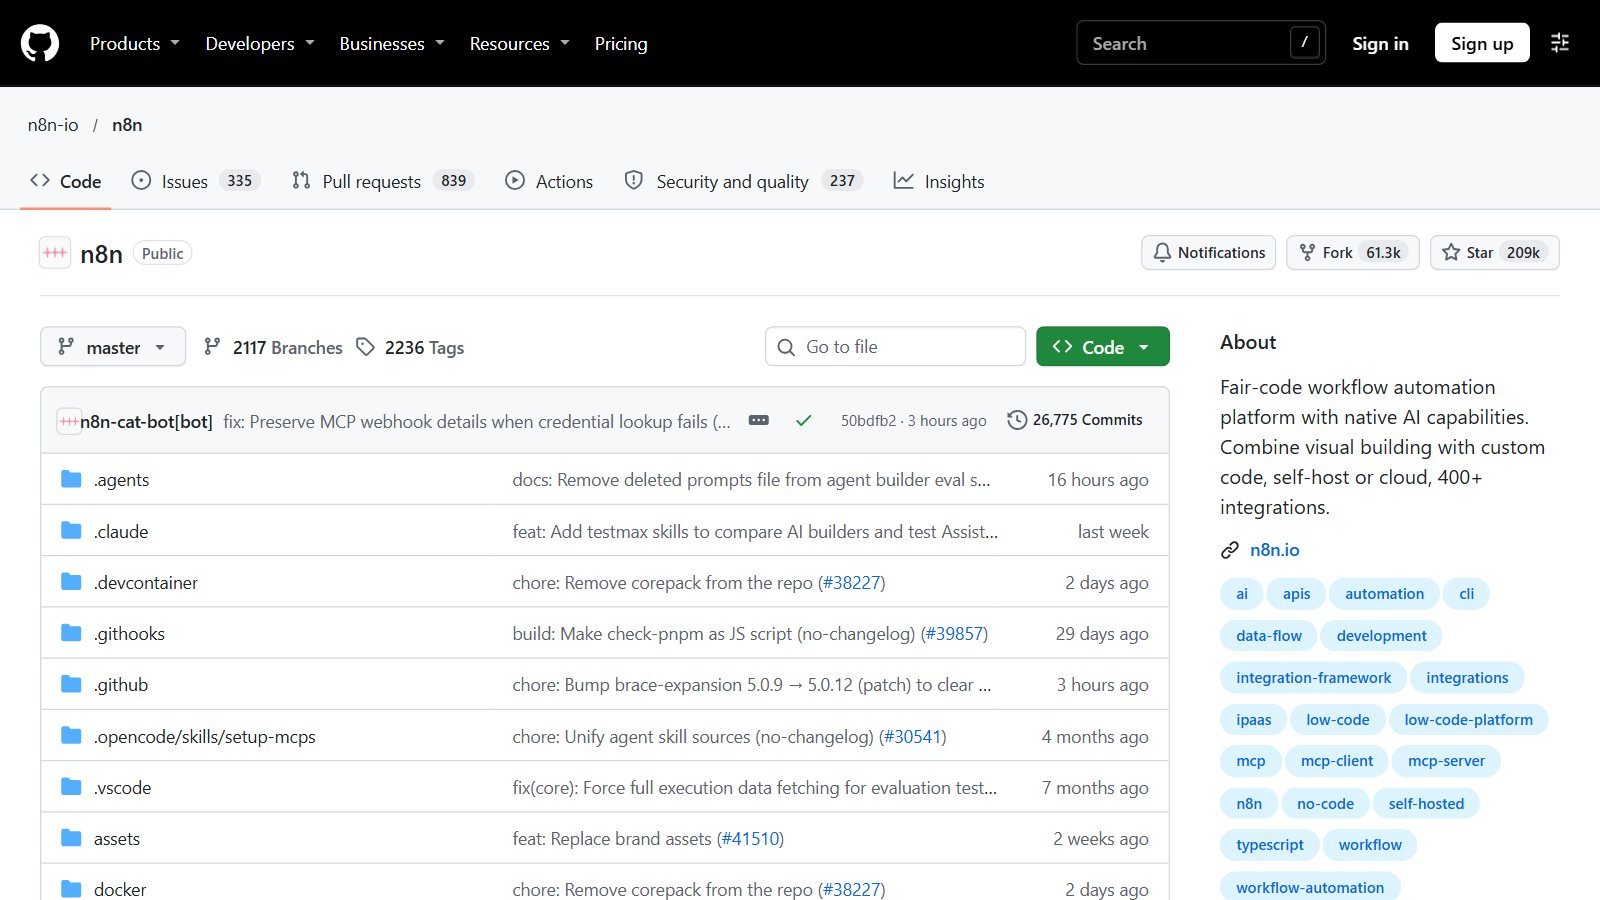Expand the commit message ellipsis button

point(759,420)
